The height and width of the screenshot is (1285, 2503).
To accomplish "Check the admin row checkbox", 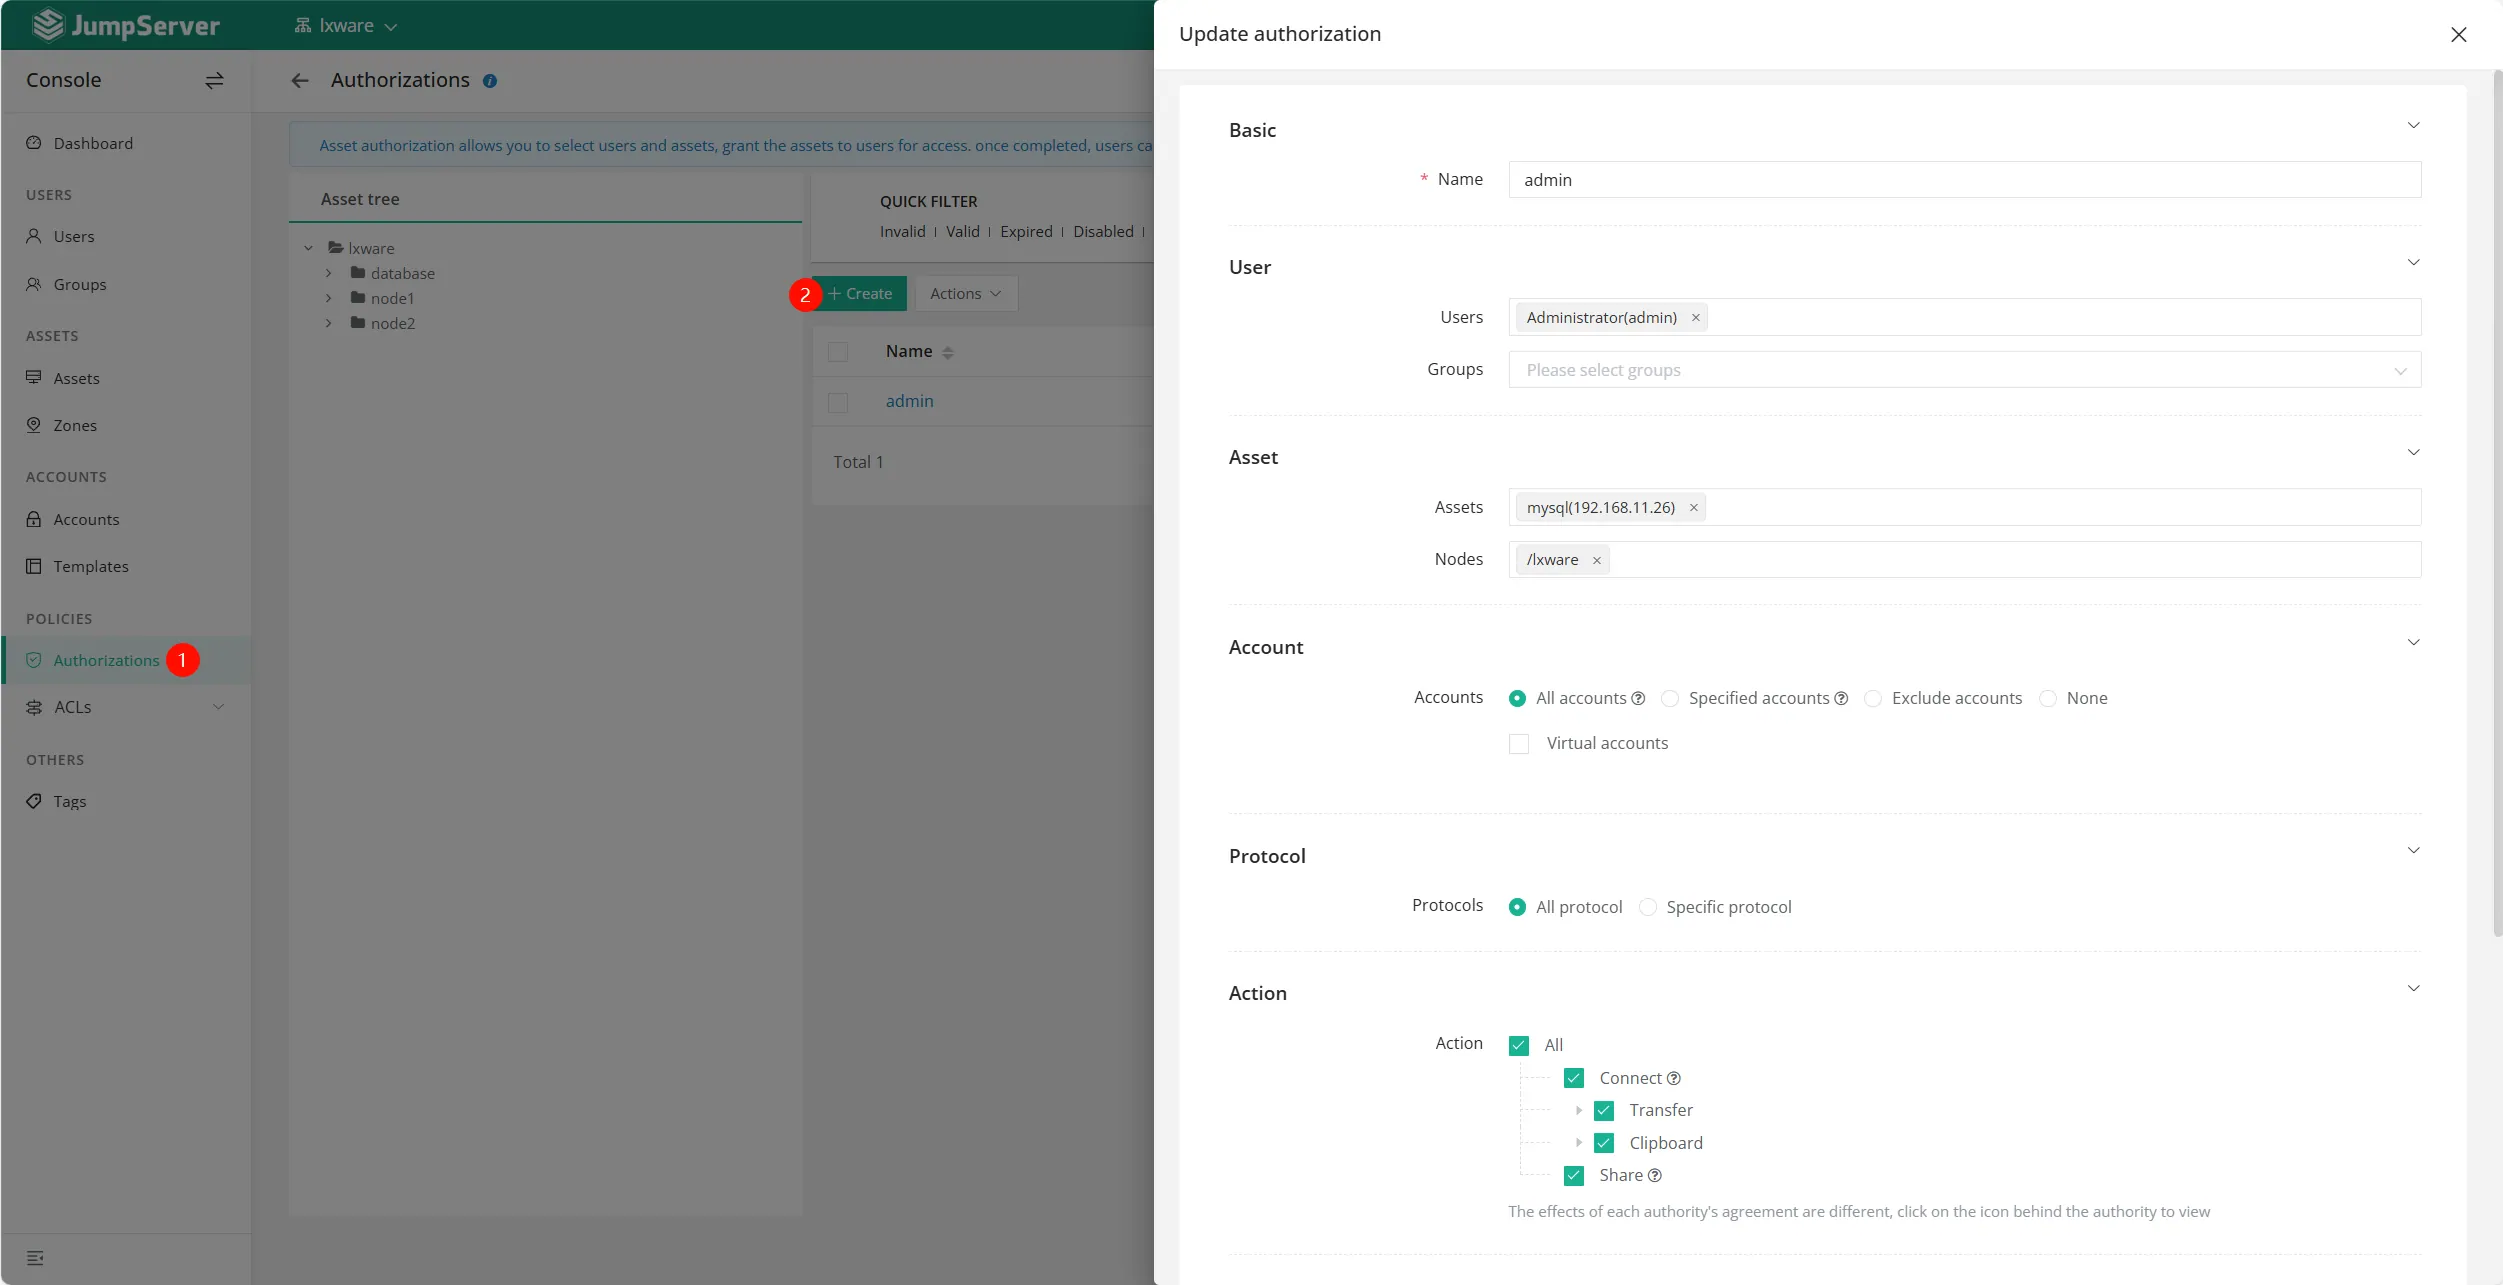I will click(838, 402).
